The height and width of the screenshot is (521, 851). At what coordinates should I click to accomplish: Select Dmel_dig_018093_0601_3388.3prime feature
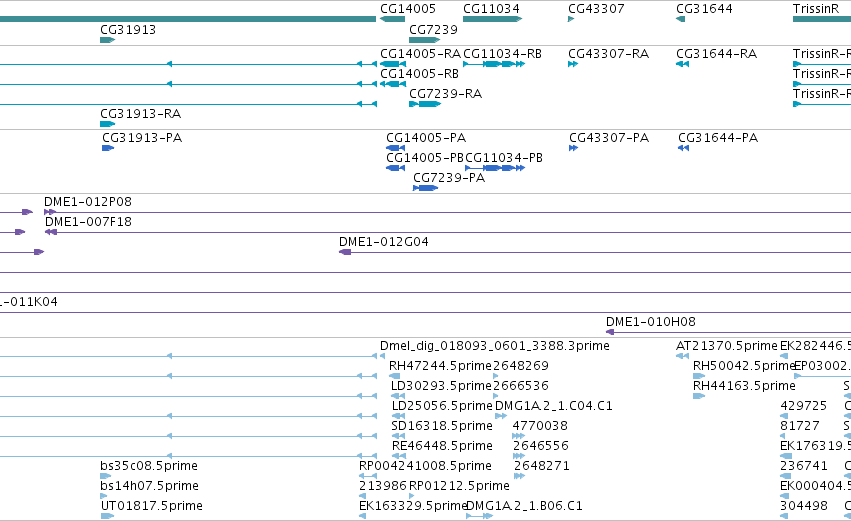coord(382,356)
